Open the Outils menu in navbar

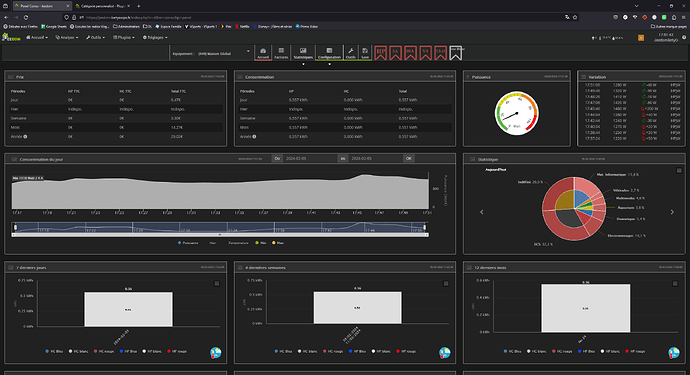[x=95, y=37]
